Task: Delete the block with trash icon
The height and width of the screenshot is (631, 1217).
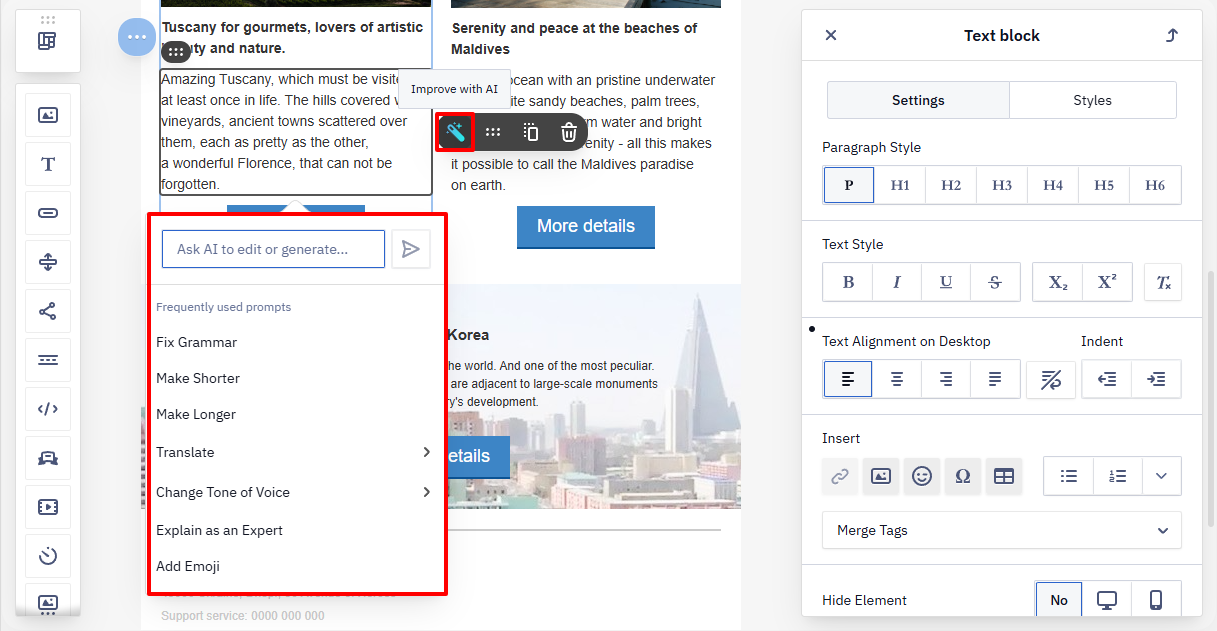Action: (569, 132)
